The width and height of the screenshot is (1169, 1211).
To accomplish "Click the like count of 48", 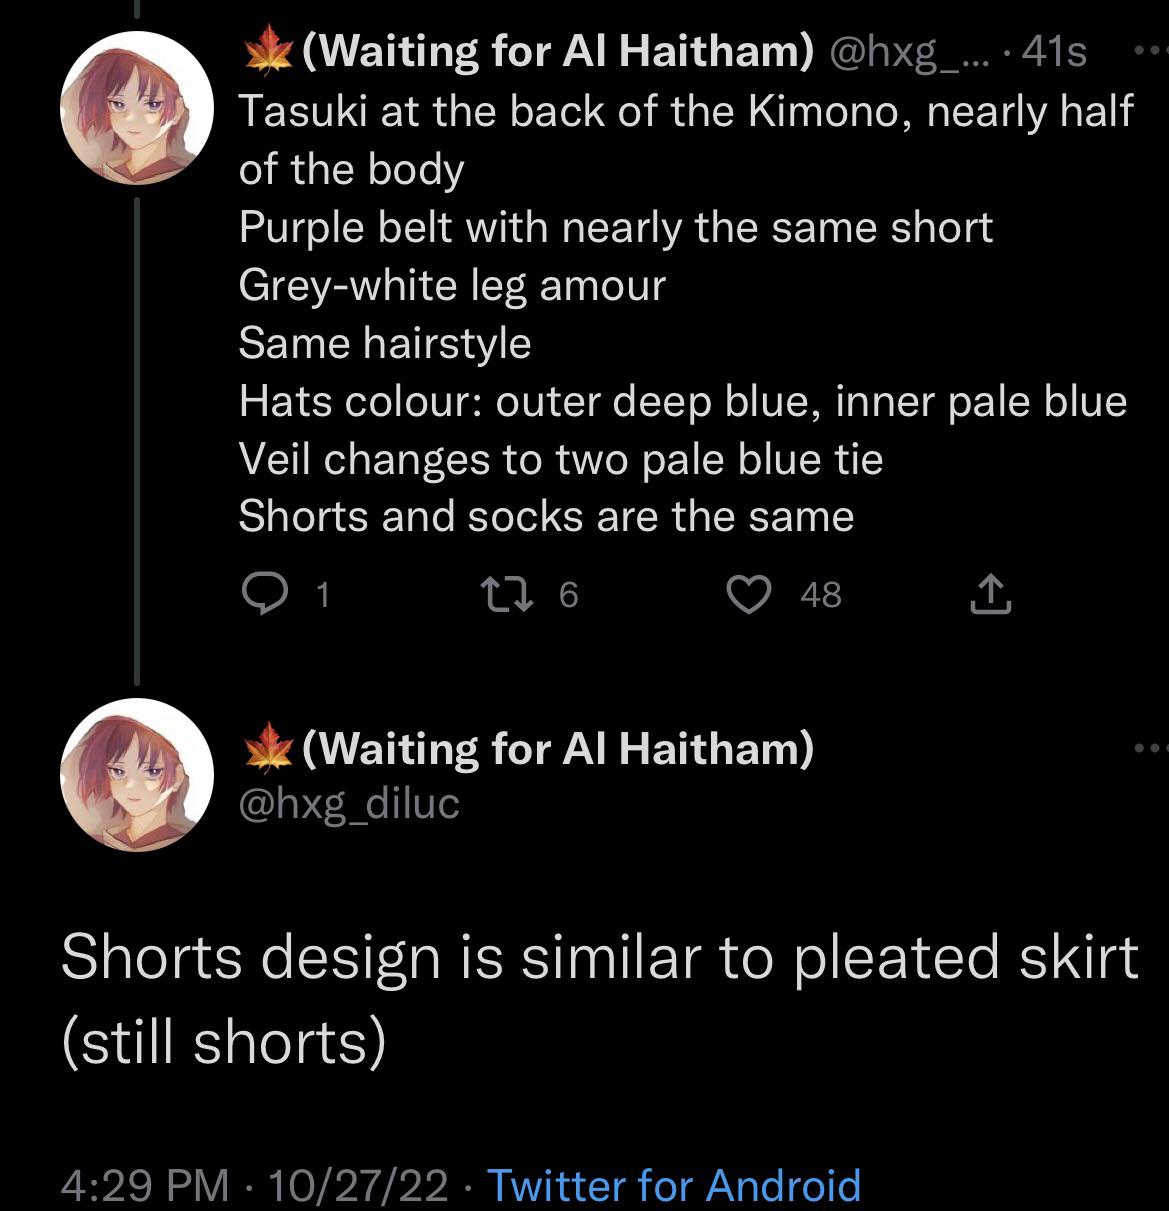I will pyautogui.click(x=820, y=596).
